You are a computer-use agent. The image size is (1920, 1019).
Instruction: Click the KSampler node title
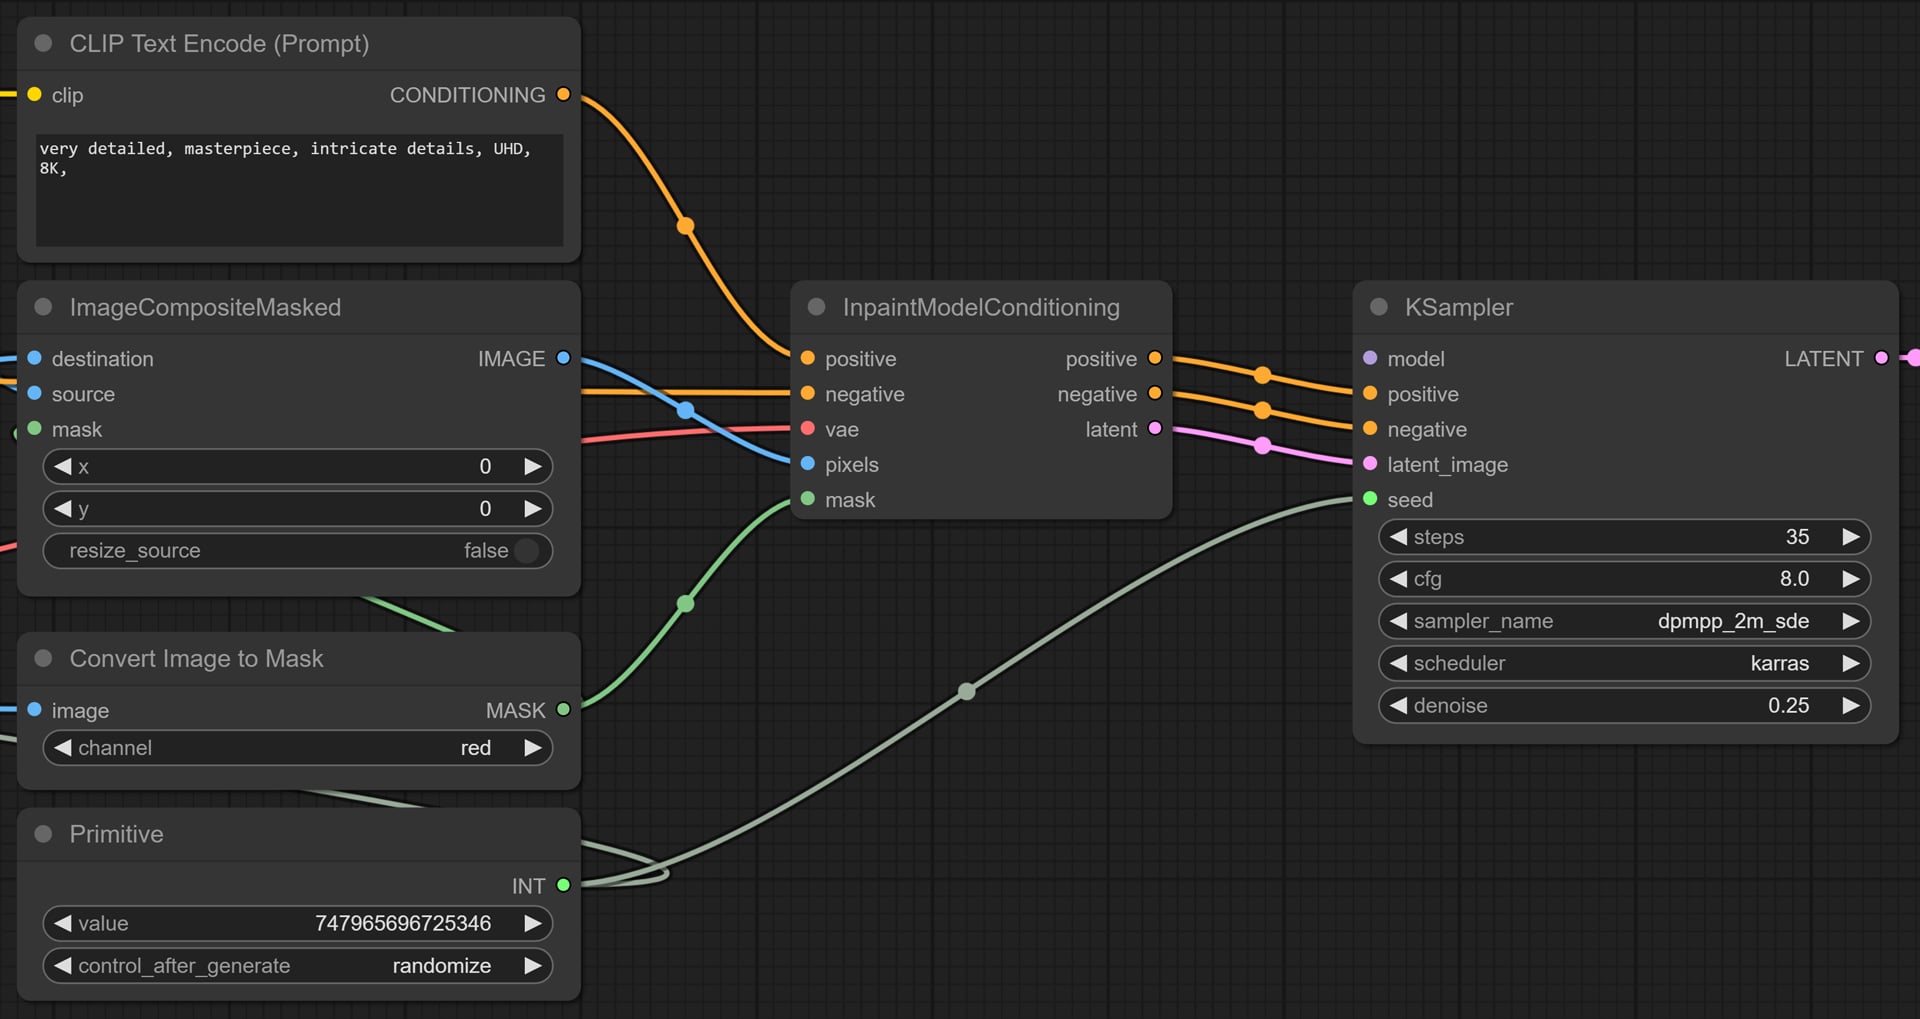click(x=1459, y=307)
